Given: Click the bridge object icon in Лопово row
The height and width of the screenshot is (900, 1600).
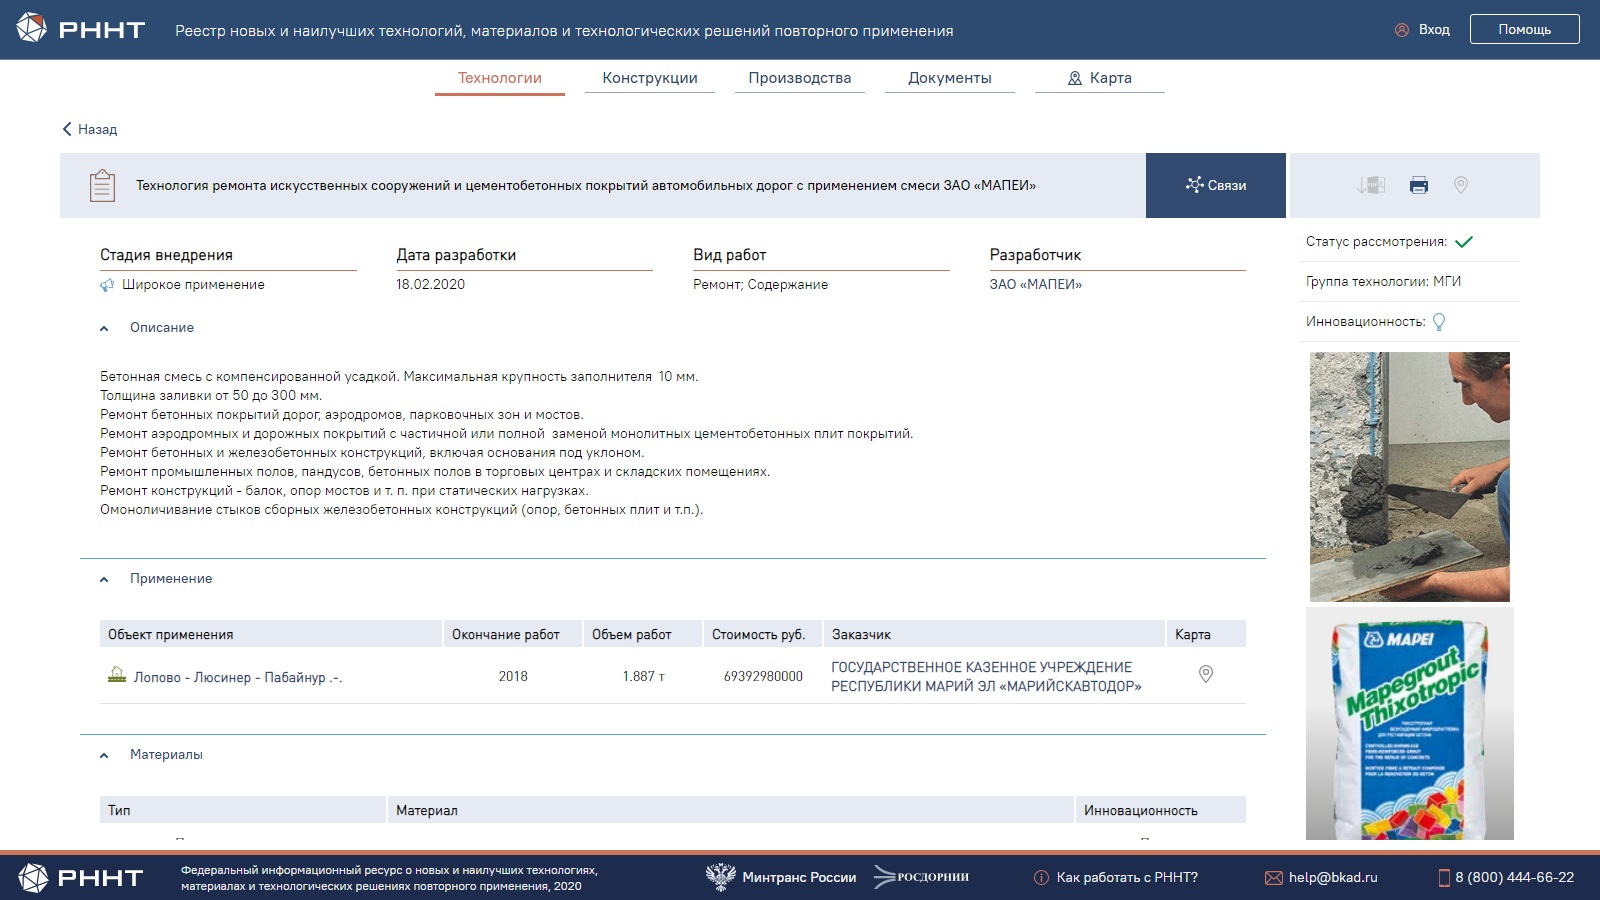Looking at the screenshot, I should click(117, 675).
